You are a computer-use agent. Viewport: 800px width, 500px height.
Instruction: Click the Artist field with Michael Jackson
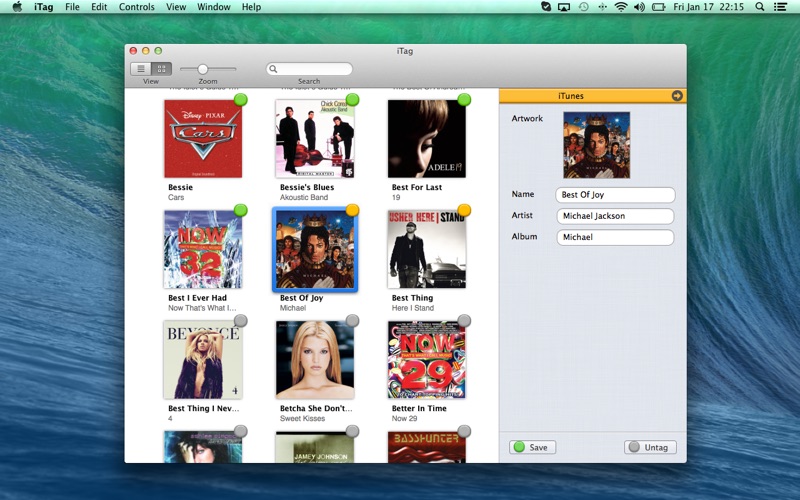tap(615, 216)
